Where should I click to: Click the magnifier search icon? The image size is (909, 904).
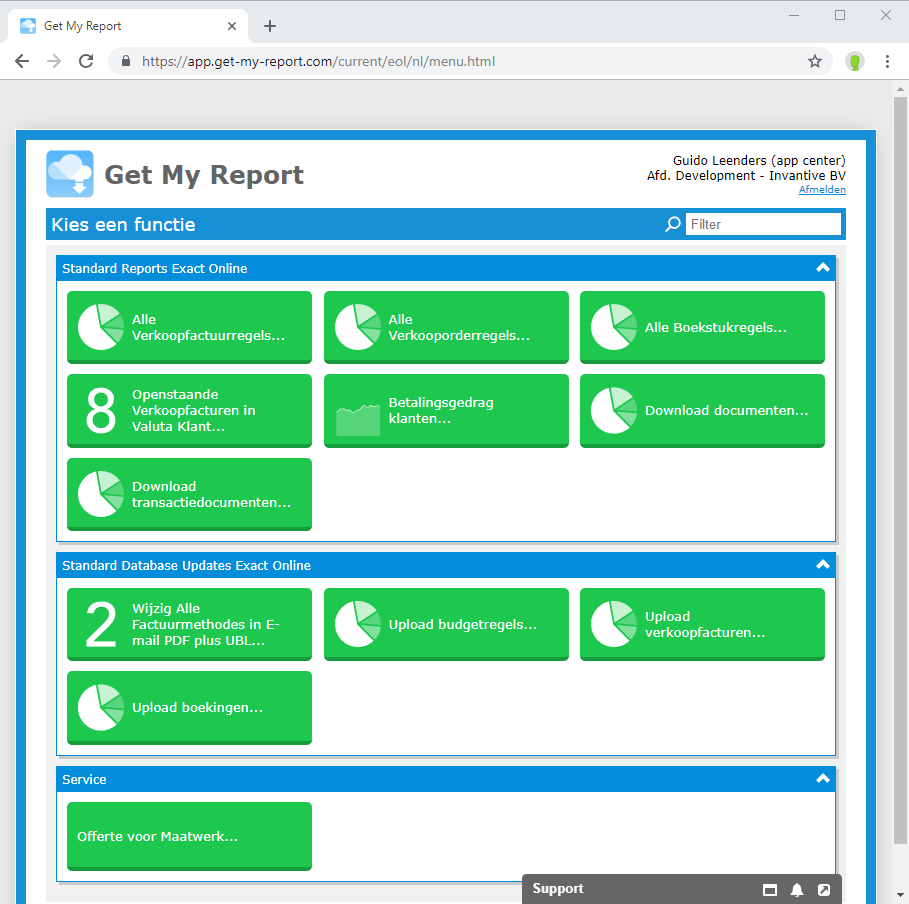[x=672, y=224]
